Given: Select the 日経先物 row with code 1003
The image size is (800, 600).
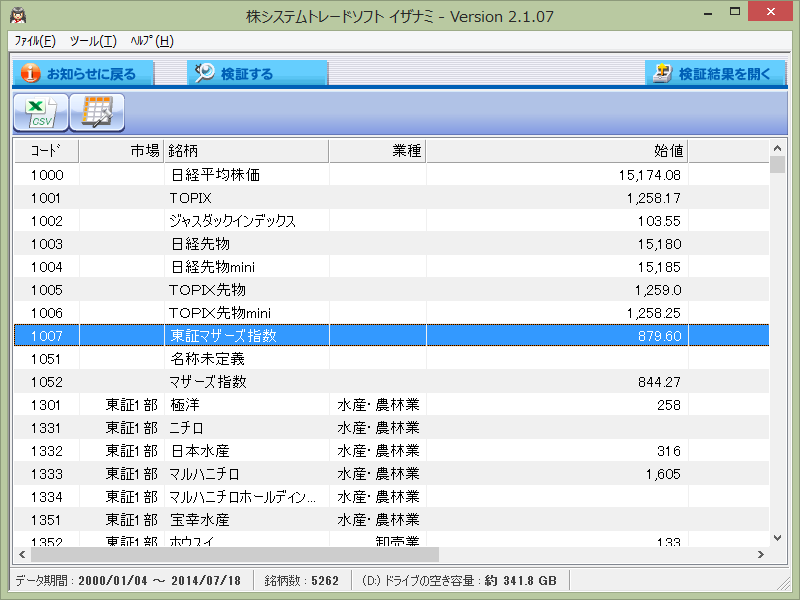Looking at the screenshot, I should (391, 244).
